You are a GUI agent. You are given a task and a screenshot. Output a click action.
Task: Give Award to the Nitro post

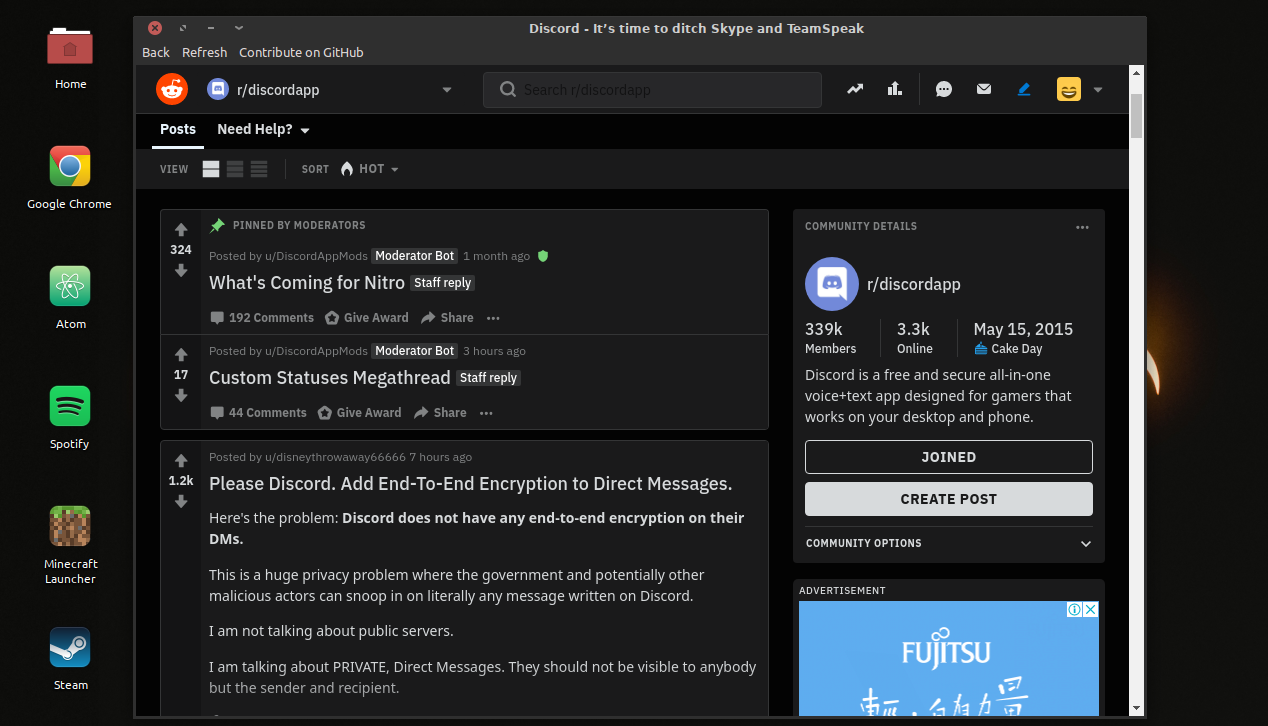click(x=366, y=318)
